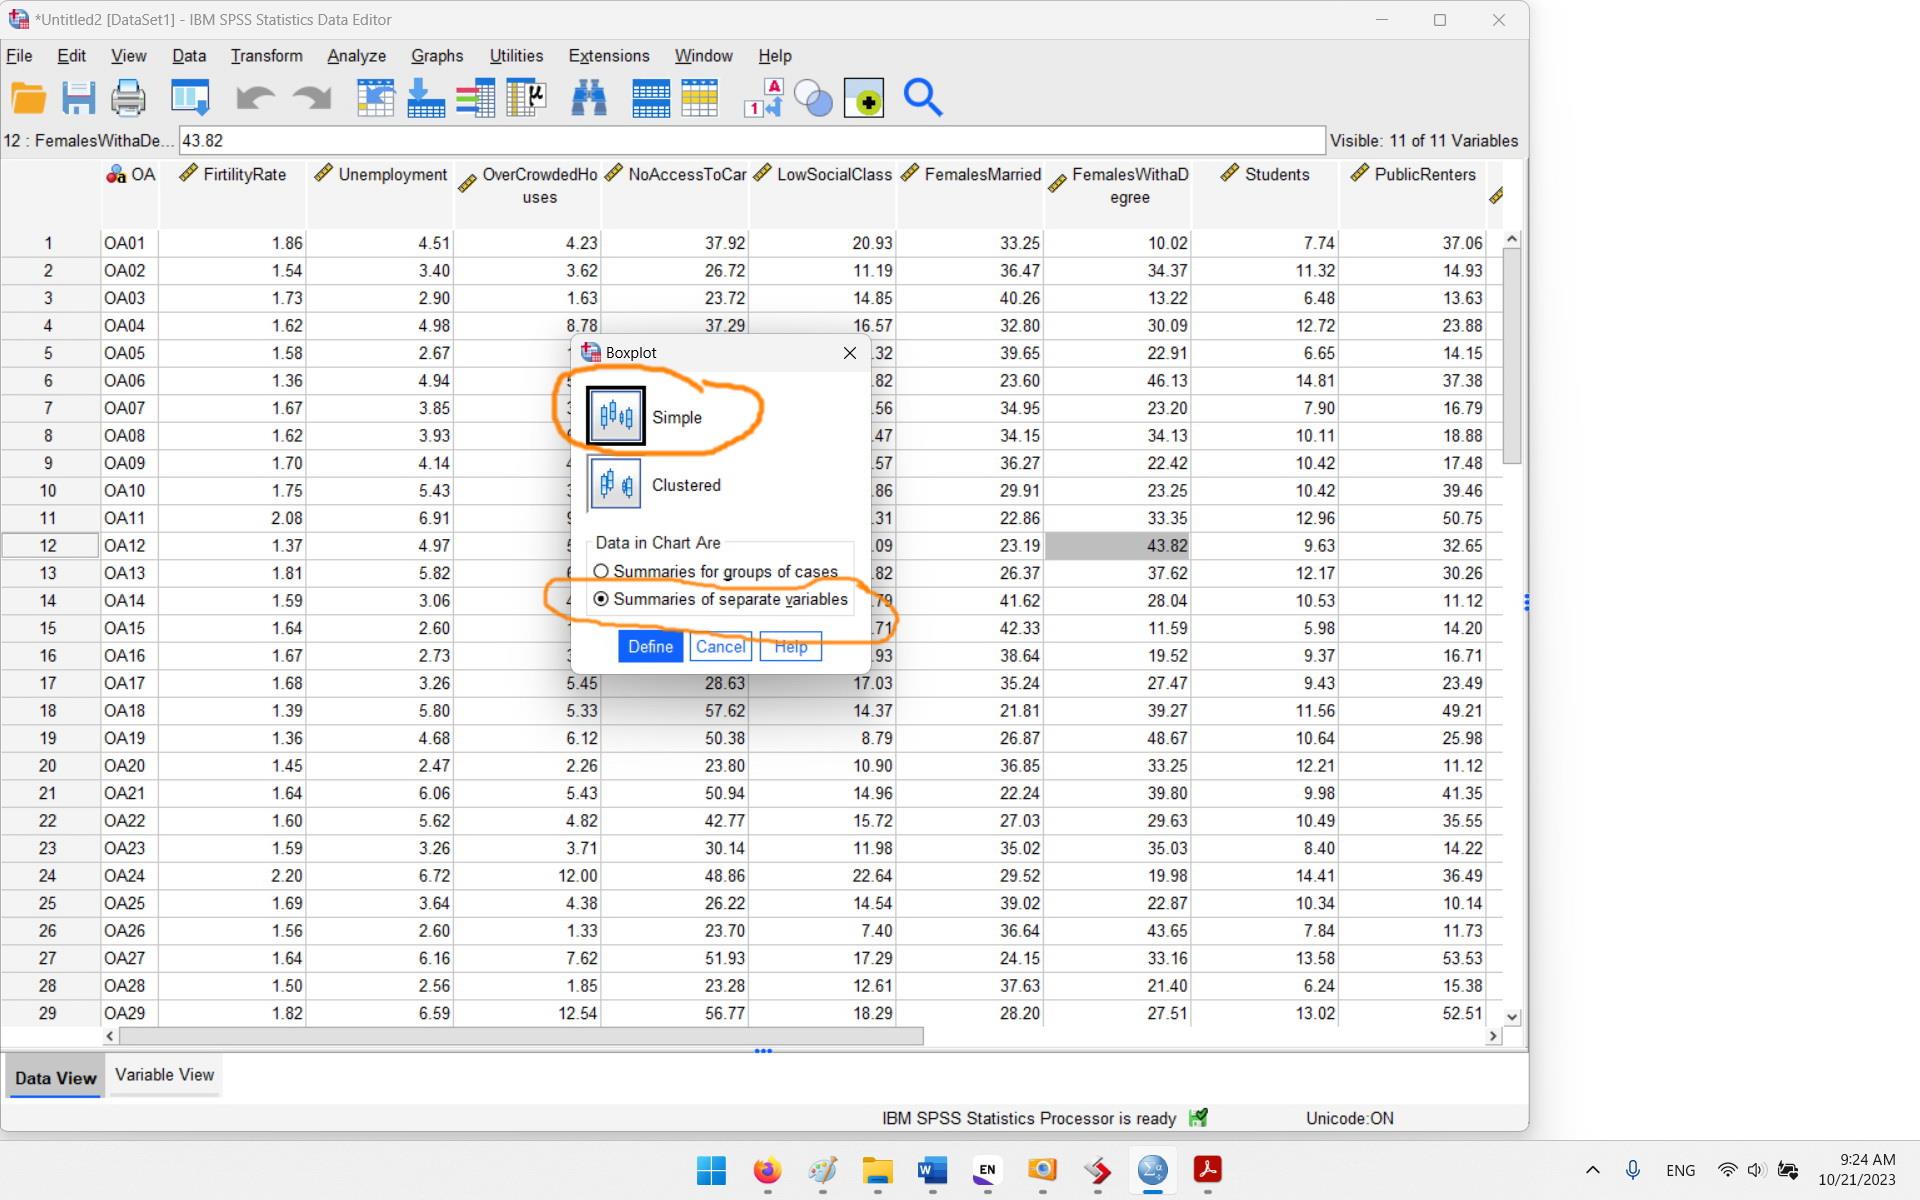The image size is (1920, 1200).
Task: Cancel the Boxplot dialog
Action: 720,646
